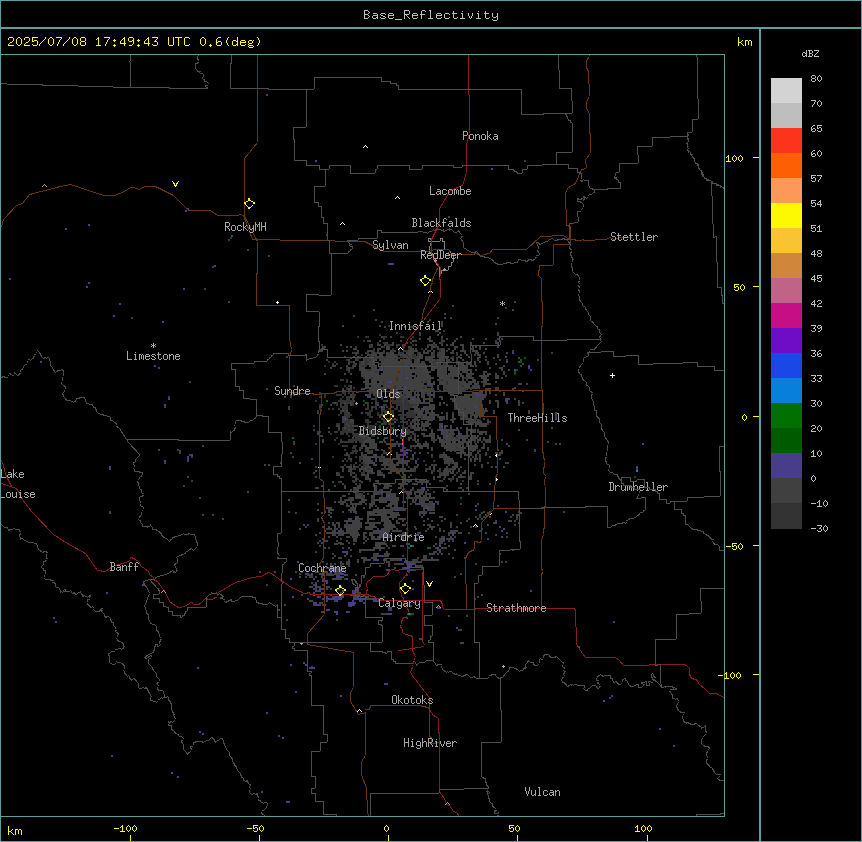Image resolution: width=862 pixels, height=842 pixels.
Task: Click the white plus marker north of Drumheller
Action: click(612, 375)
